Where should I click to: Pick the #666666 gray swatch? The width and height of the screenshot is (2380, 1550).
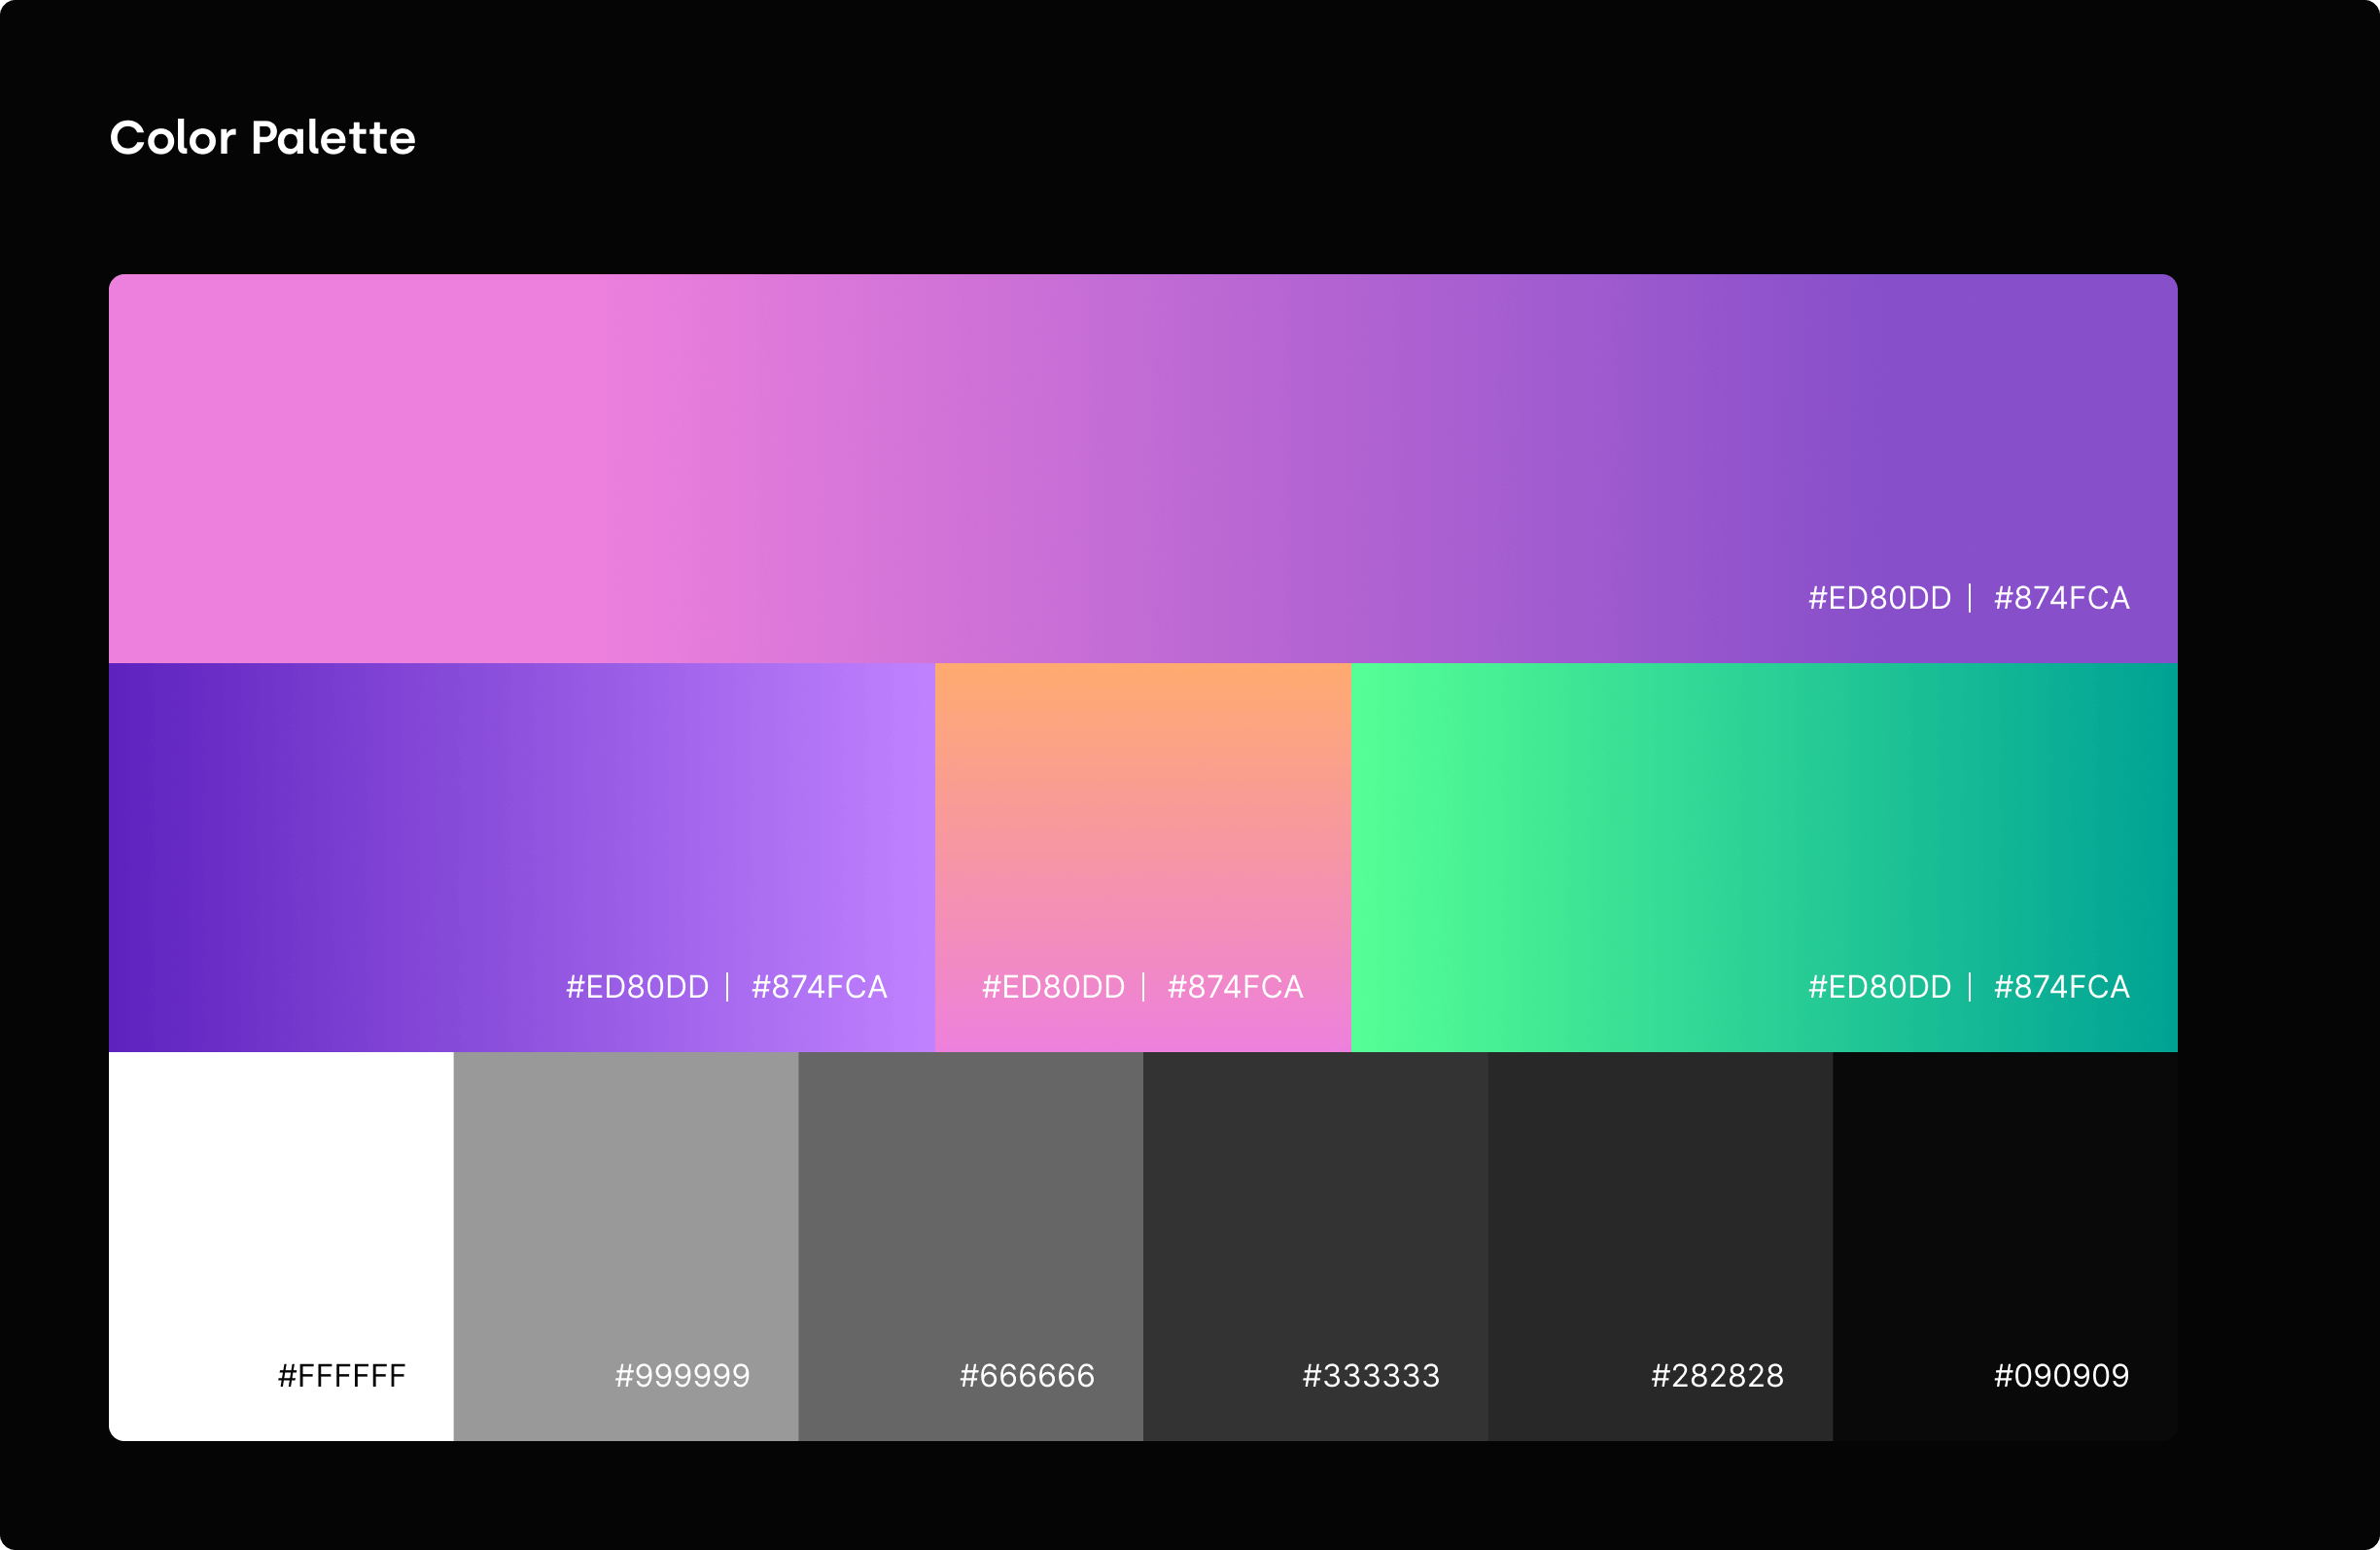[x=971, y=1246]
